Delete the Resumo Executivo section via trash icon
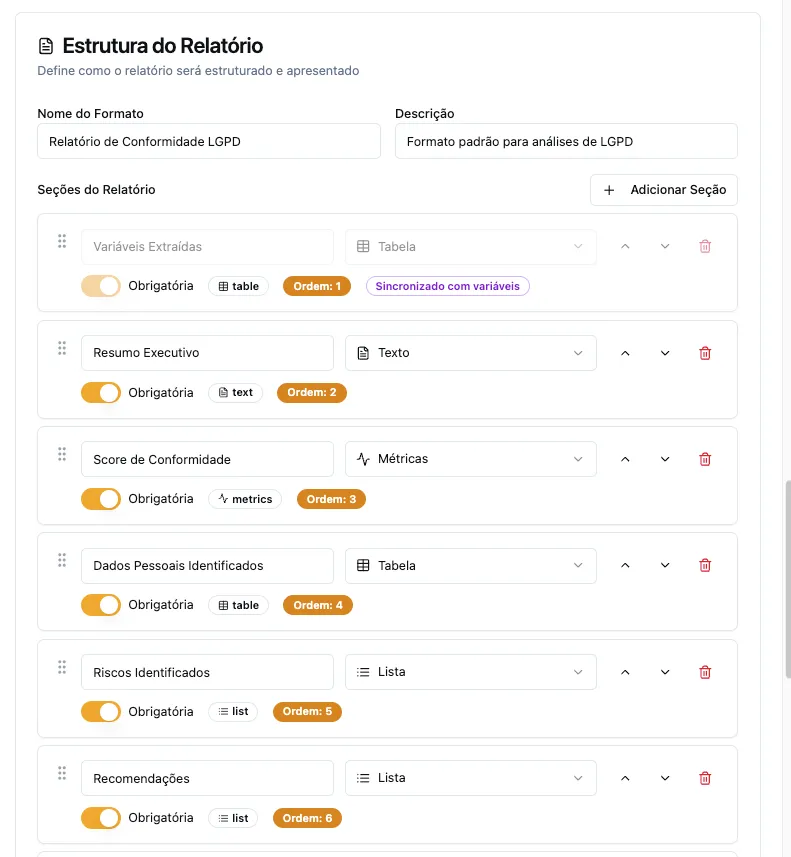Image resolution: width=791 pixels, height=857 pixels. click(x=705, y=352)
